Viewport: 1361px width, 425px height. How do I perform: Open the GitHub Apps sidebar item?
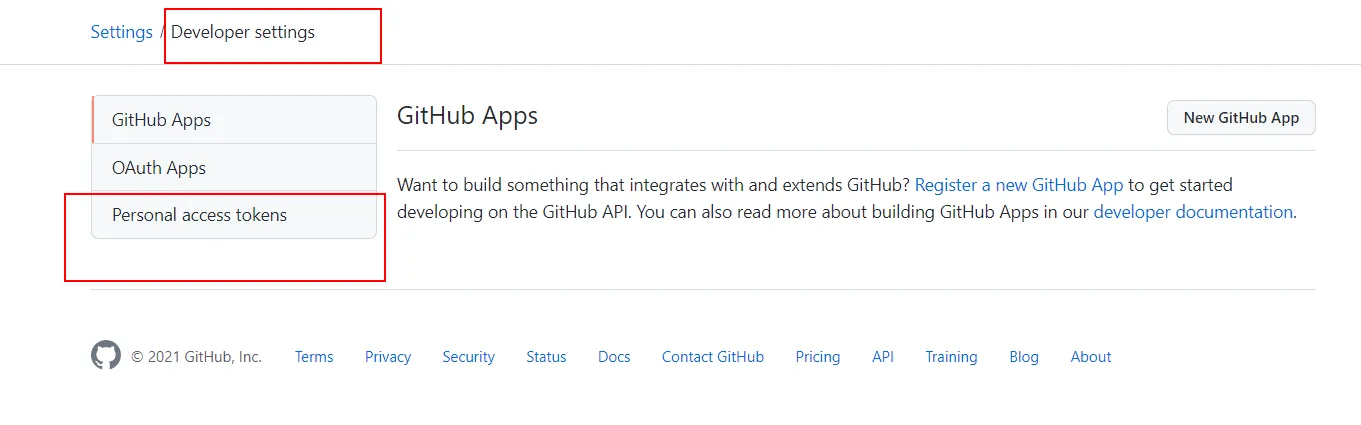(162, 120)
